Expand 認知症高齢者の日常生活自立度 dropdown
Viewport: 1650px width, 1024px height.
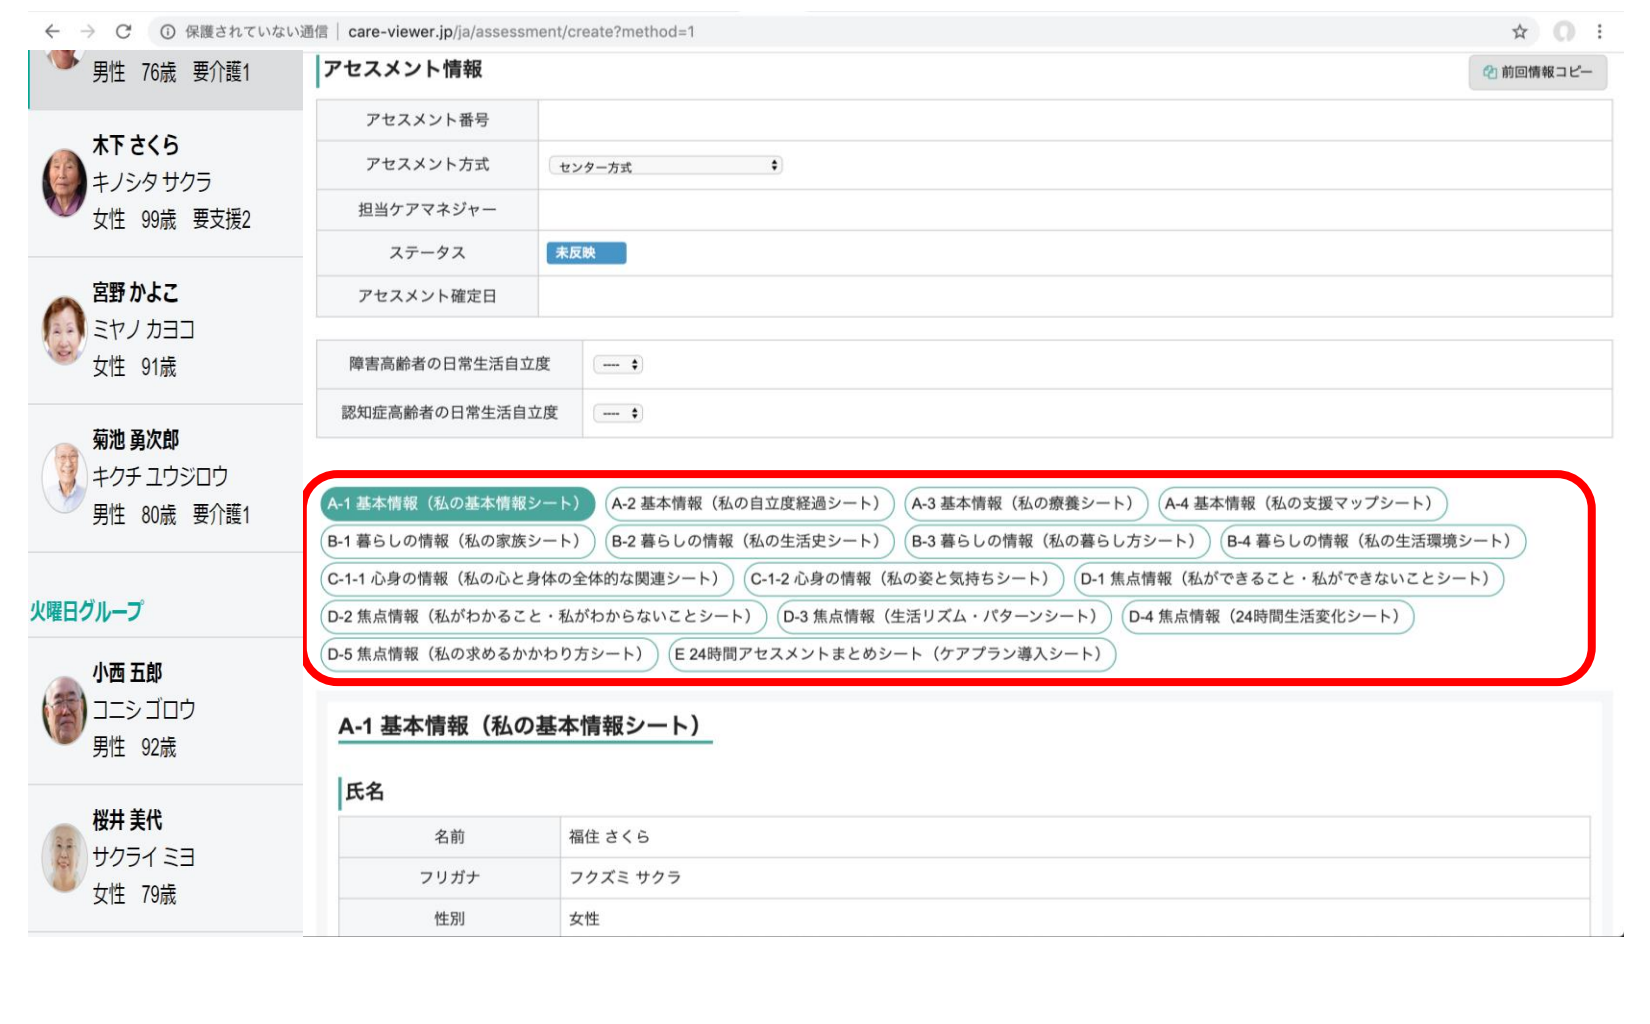pos(618,413)
